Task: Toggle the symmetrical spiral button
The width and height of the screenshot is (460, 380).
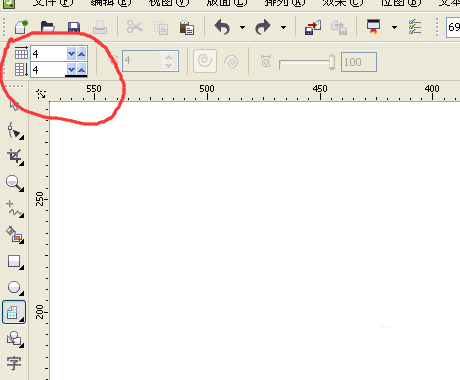Action: (x=205, y=61)
